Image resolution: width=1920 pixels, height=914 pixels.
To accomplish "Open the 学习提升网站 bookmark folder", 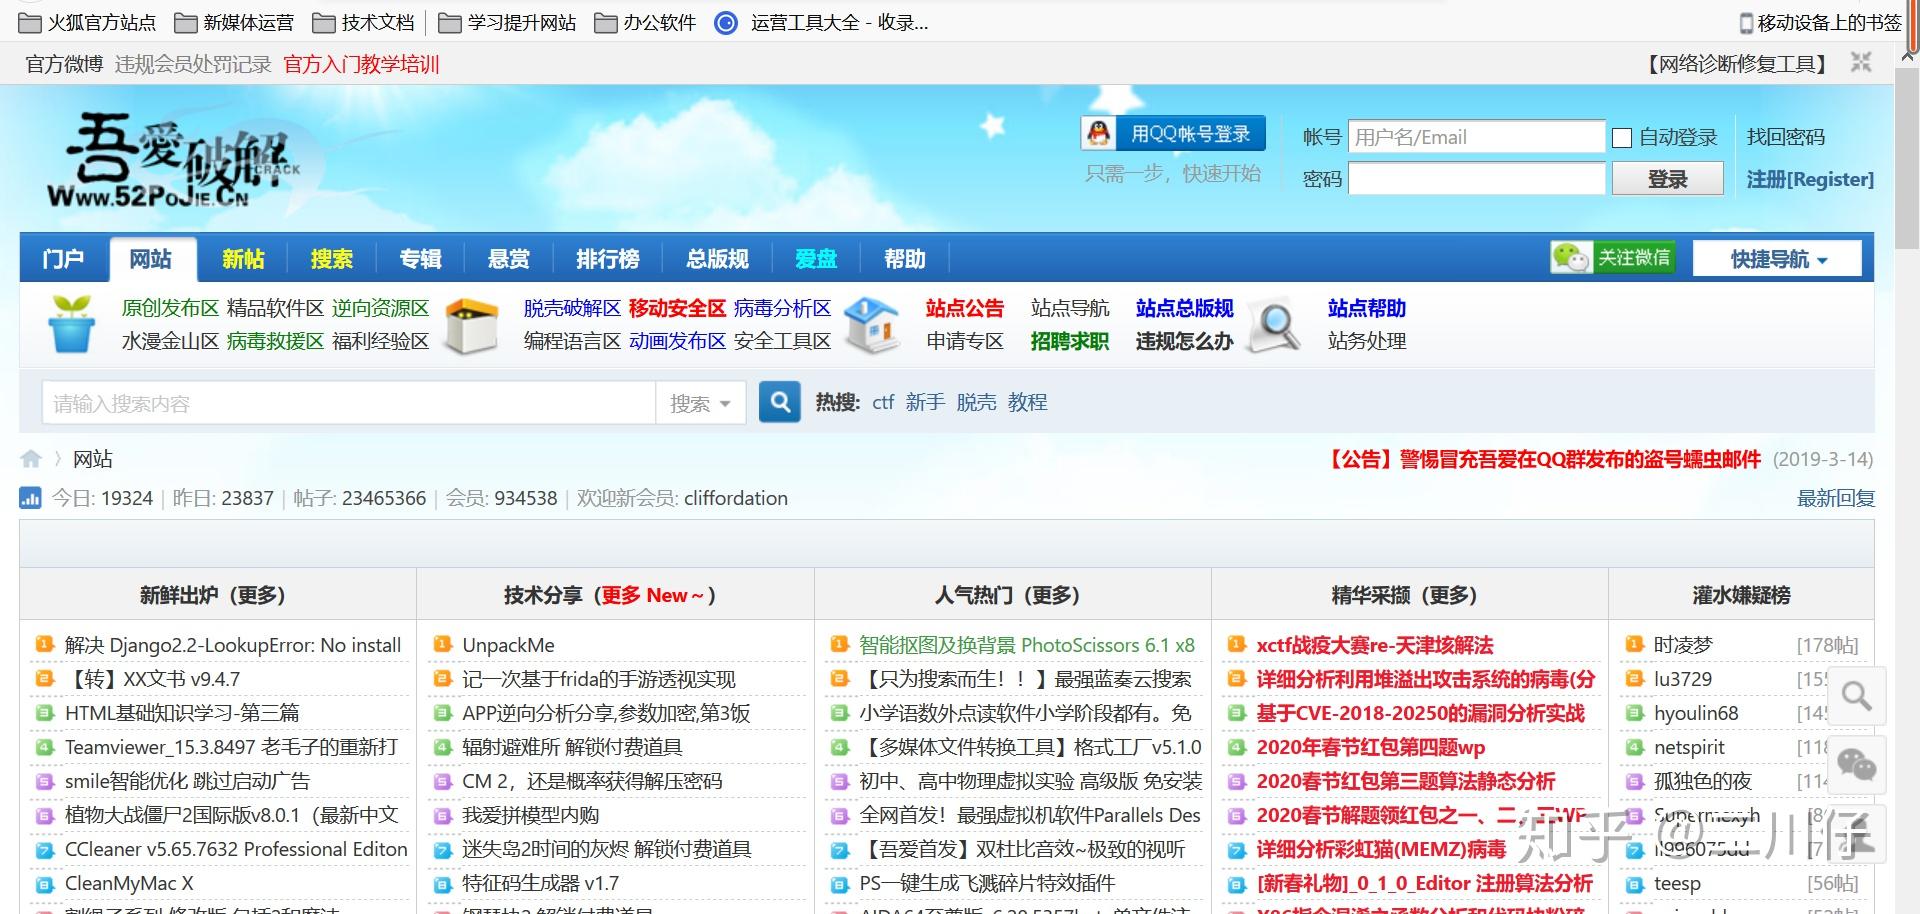I will [508, 22].
